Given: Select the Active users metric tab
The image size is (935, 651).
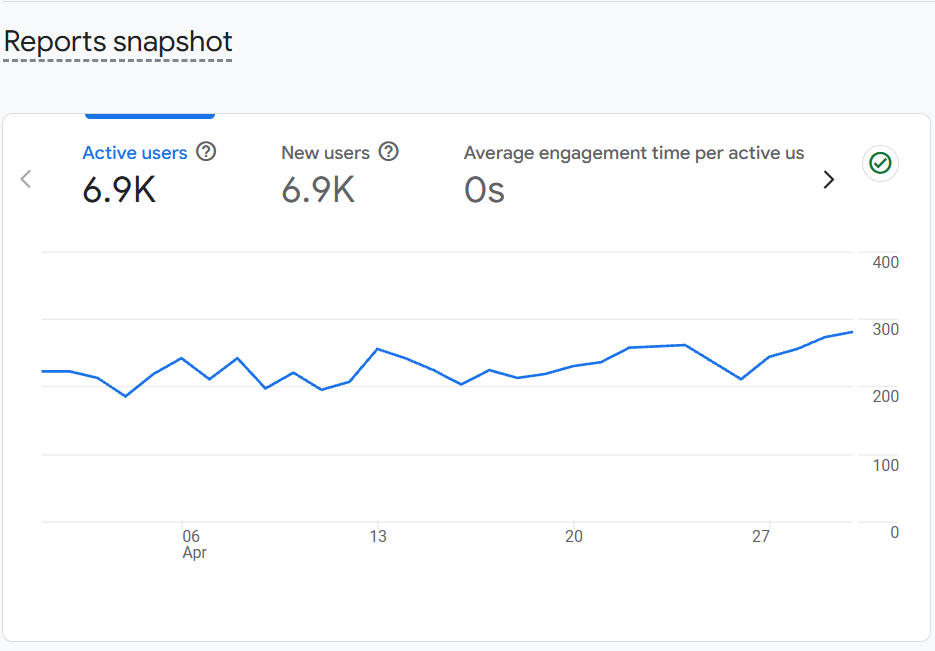Looking at the screenshot, I should tap(135, 153).
